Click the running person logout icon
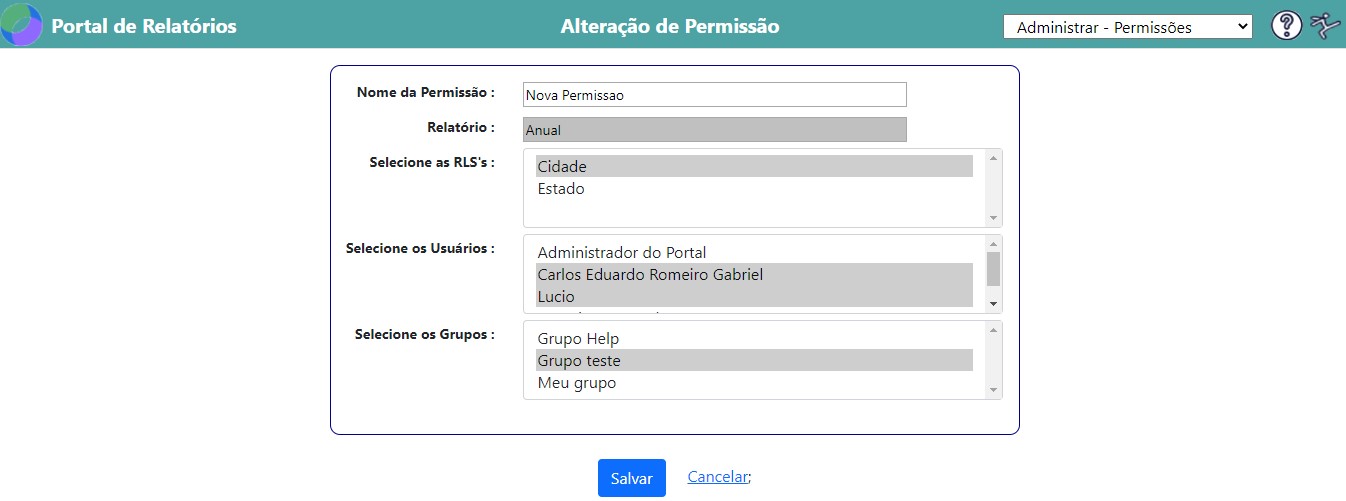Viewport: 1346px width, 501px height. click(x=1325, y=26)
